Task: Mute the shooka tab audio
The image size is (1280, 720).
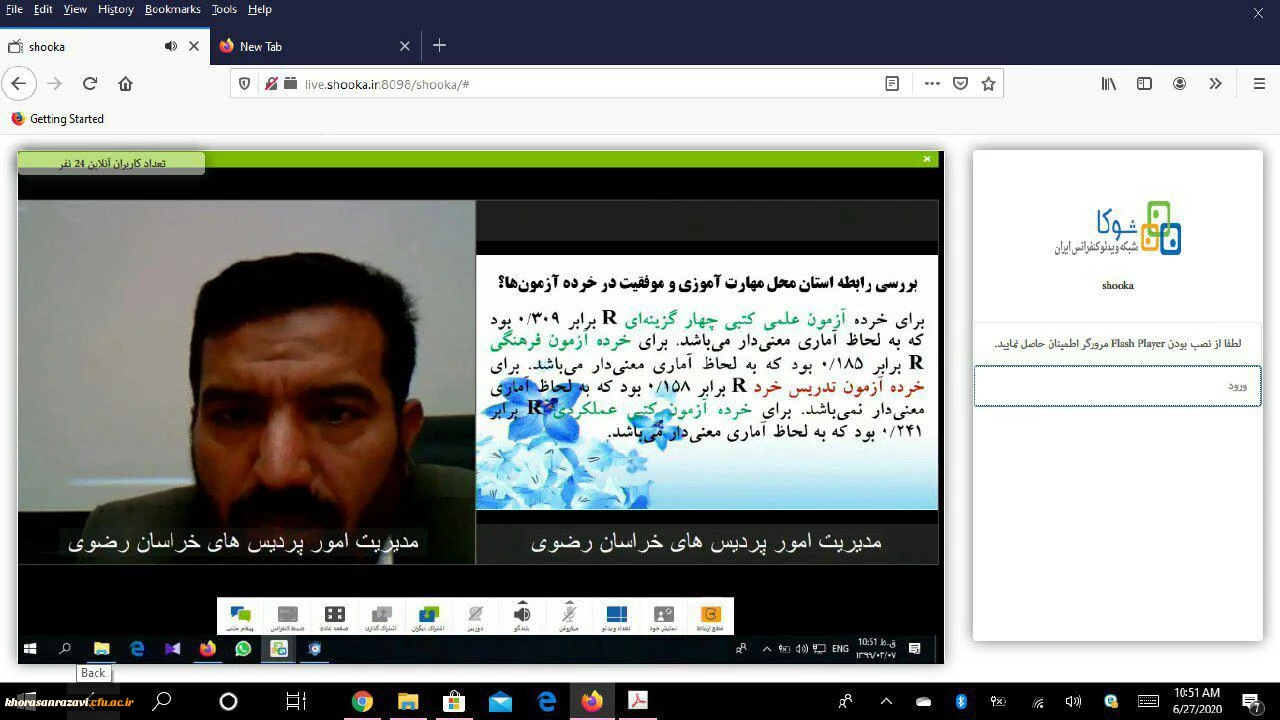Action: 170,46
